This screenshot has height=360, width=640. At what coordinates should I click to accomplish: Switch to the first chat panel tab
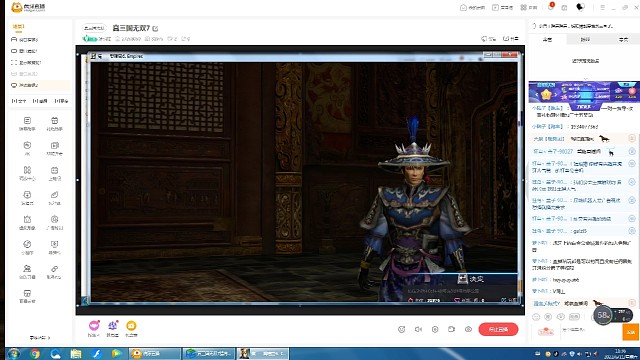[547, 39]
